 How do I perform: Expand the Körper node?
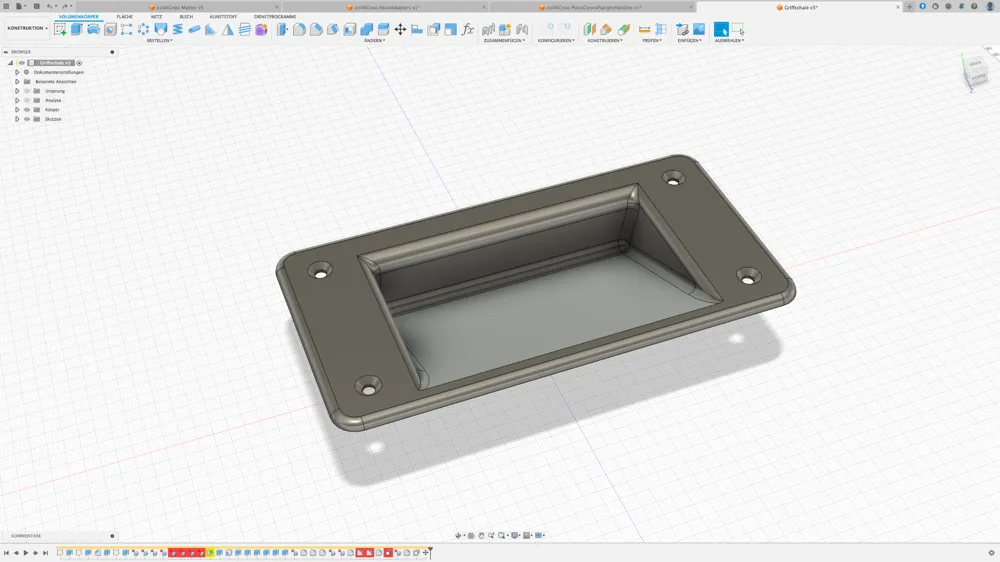[x=17, y=110]
